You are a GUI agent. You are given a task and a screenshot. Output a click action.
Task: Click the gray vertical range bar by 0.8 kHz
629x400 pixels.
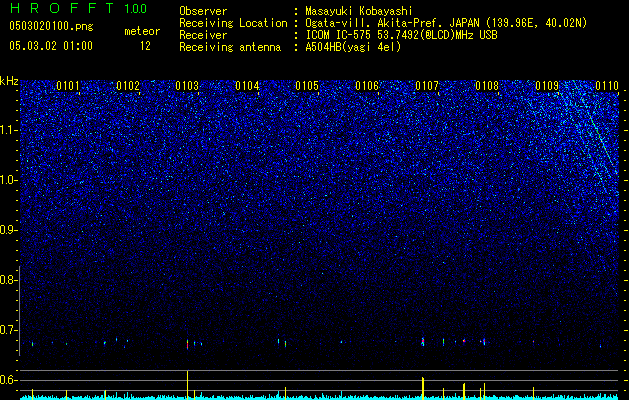[19, 311]
